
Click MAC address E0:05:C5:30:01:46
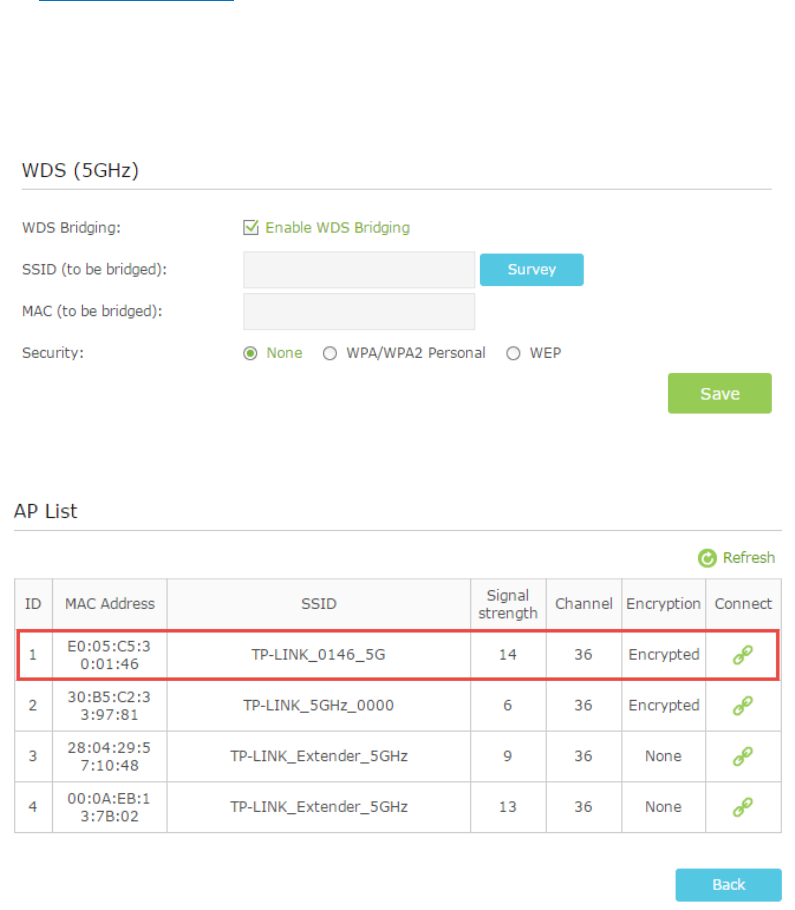tap(109, 655)
